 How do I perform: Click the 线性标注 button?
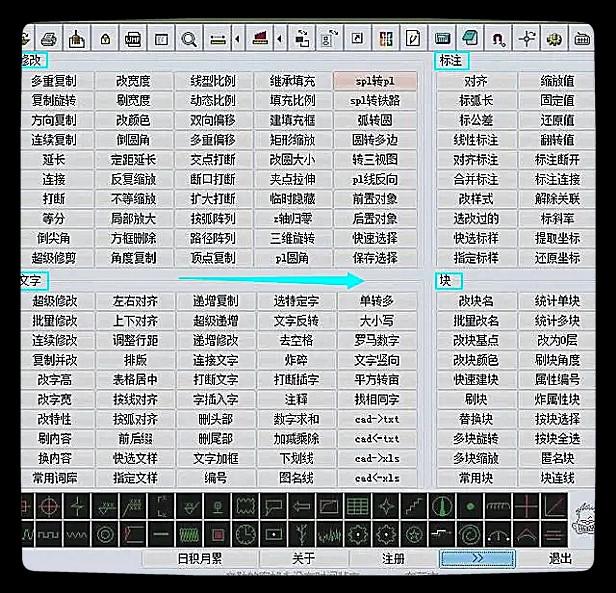pos(476,140)
